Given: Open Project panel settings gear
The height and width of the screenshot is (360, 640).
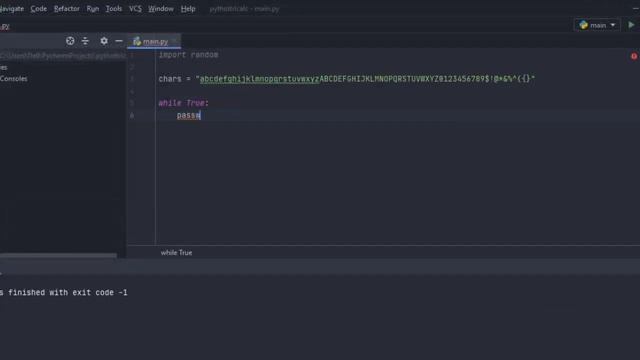Looking at the screenshot, I should [104, 41].
